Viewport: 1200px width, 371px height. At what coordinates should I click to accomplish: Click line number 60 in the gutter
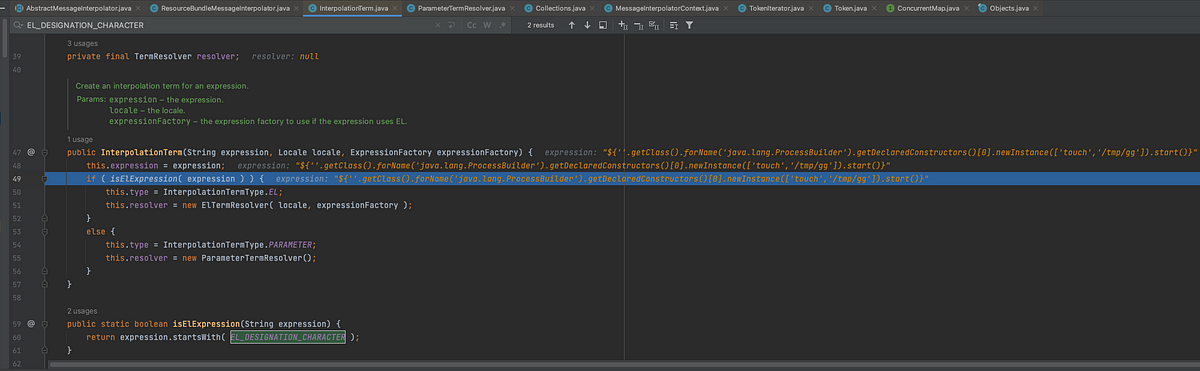click(x=17, y=337)
